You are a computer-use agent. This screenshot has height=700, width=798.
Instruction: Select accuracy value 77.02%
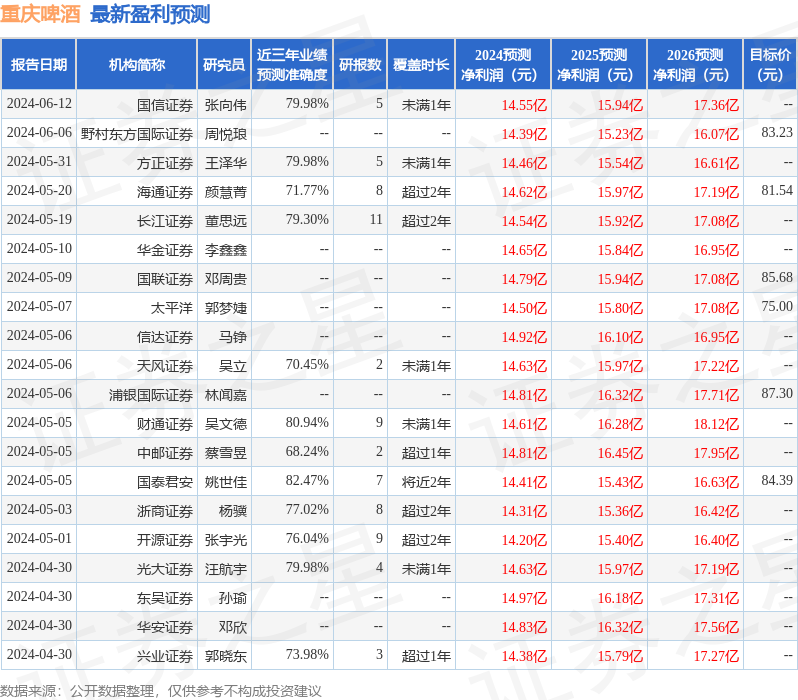(x=307, y=510)
